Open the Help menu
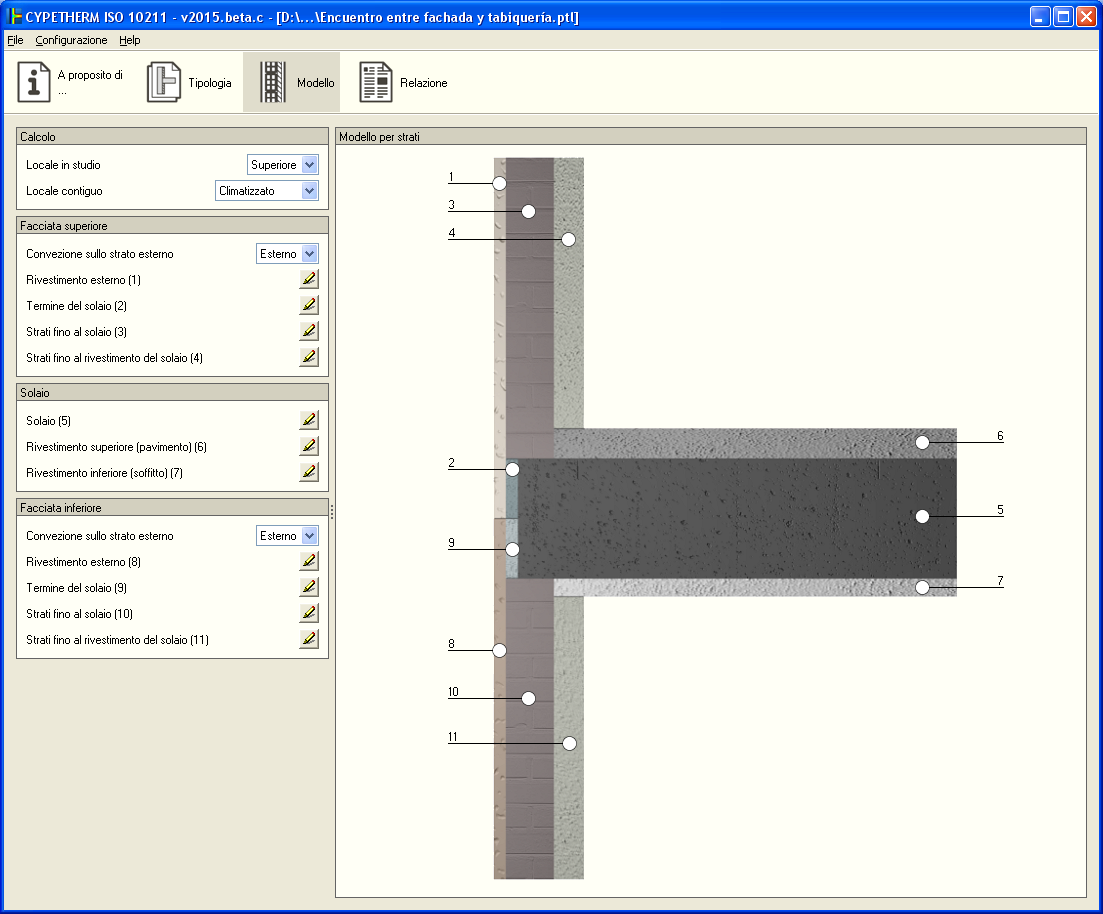The width and height of the screenshot is (1103, 914). coord(129,40)
